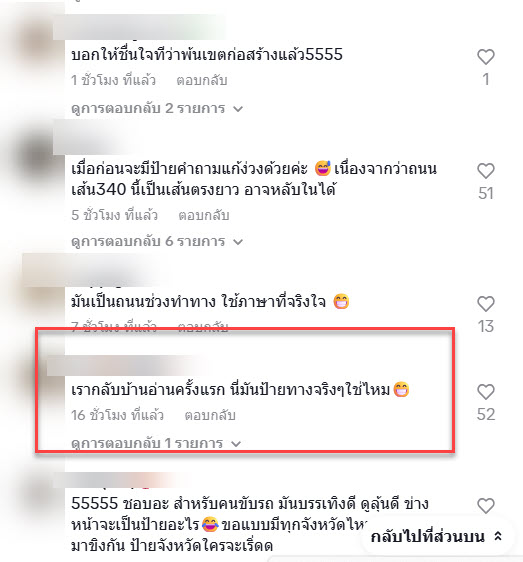Like the comment about road 340
This screenshot has width=523, height=562.
pos(486,171)
